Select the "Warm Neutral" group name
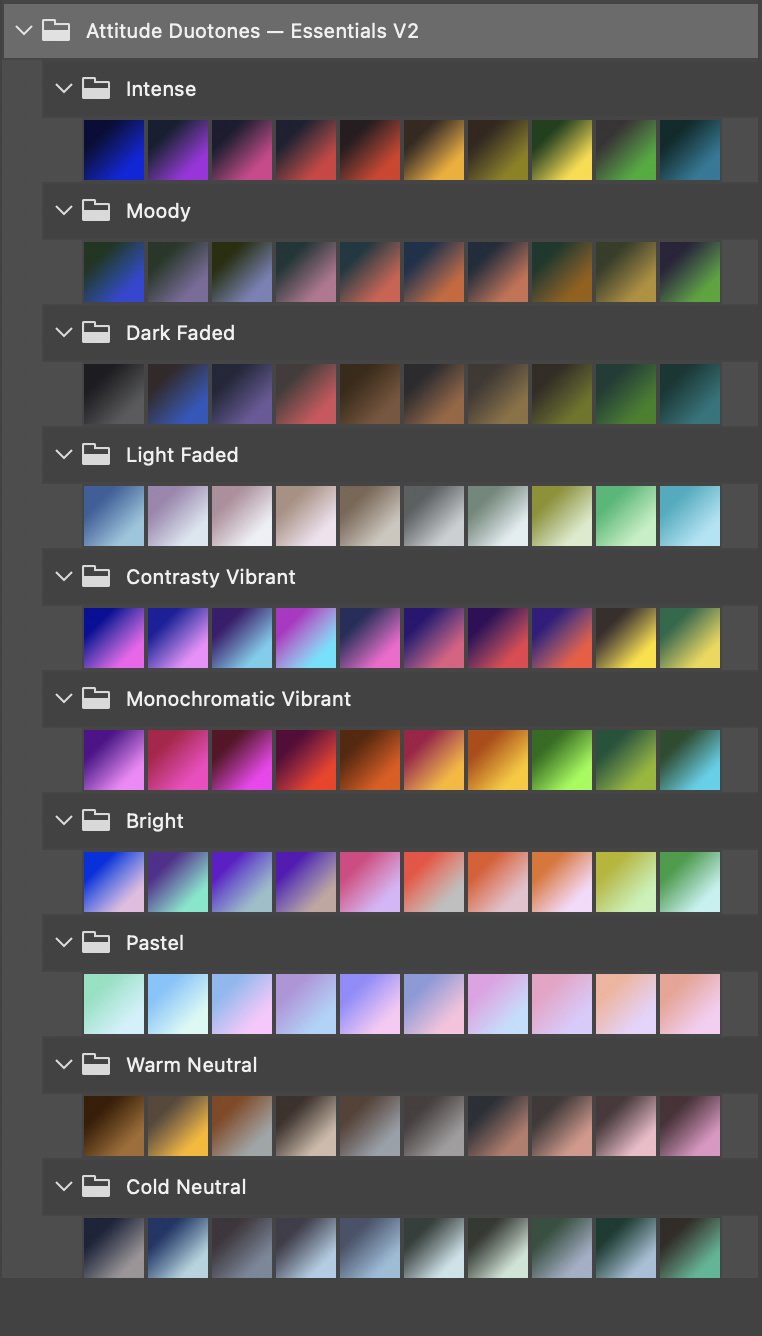The image size is (762, 1336). (x=192, y=1065)
